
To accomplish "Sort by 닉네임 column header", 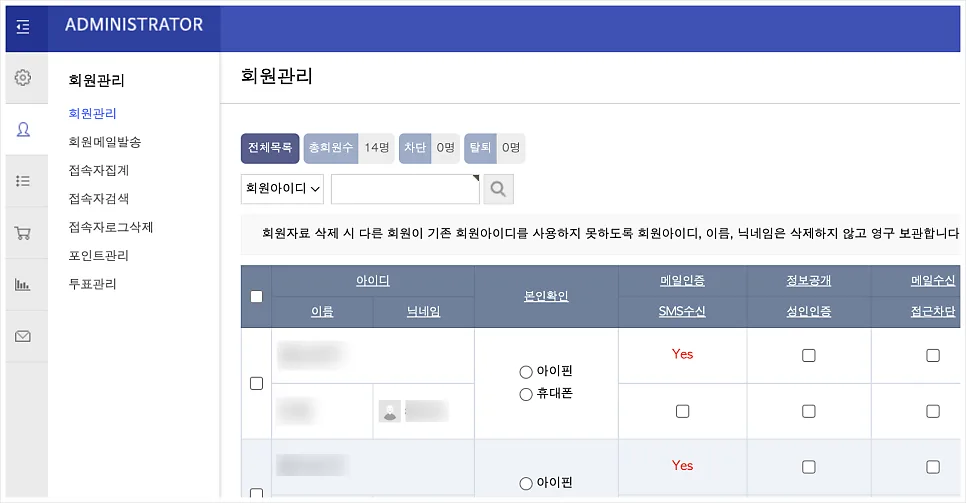I will click(x=423, y=311).
